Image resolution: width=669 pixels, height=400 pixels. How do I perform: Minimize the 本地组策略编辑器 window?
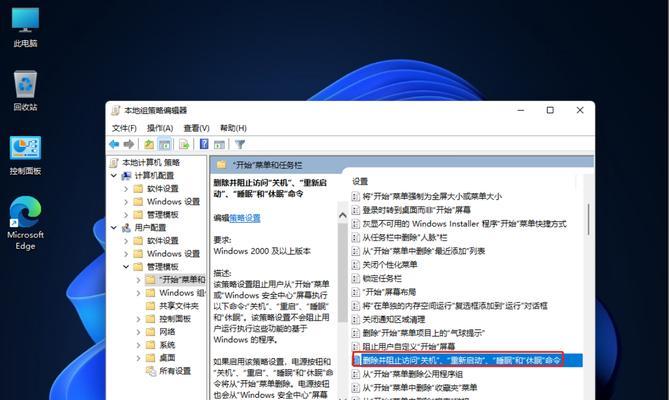521,110
